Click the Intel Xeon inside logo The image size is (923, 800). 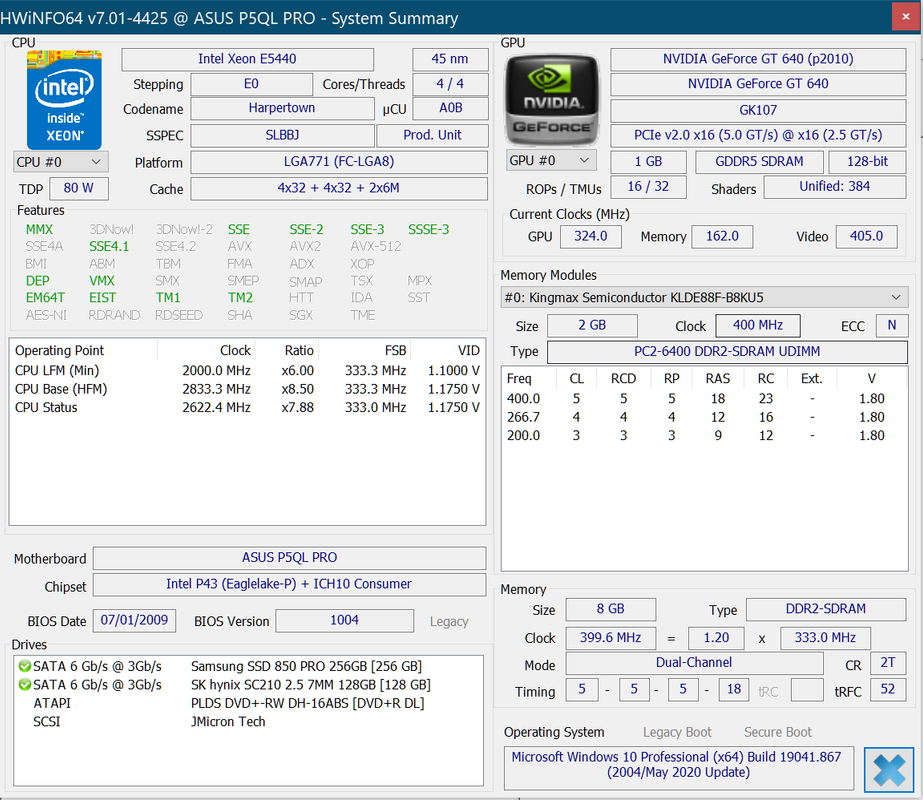click(64, 99)
